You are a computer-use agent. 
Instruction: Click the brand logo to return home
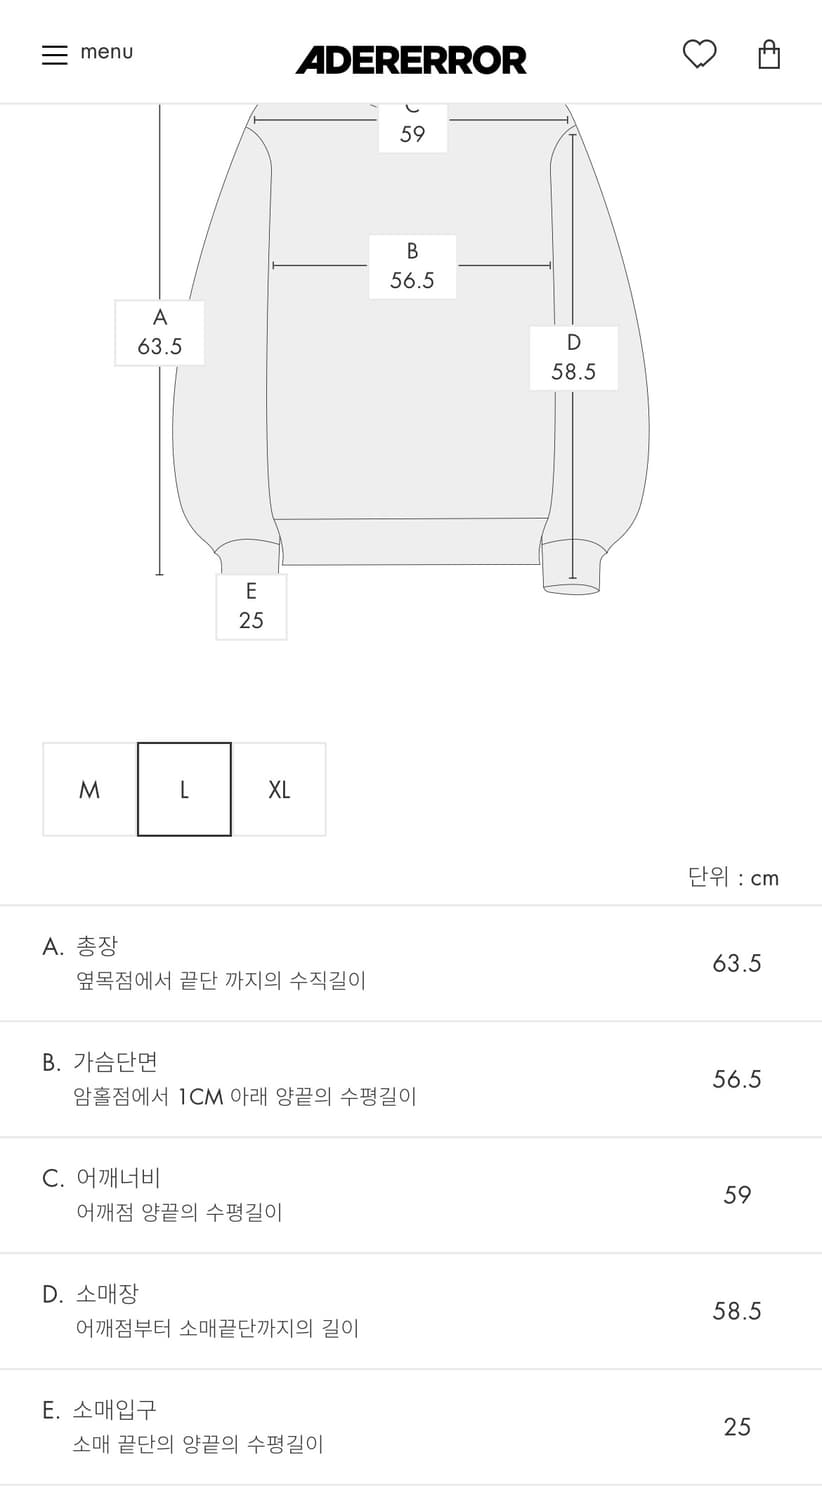(411, 60)
